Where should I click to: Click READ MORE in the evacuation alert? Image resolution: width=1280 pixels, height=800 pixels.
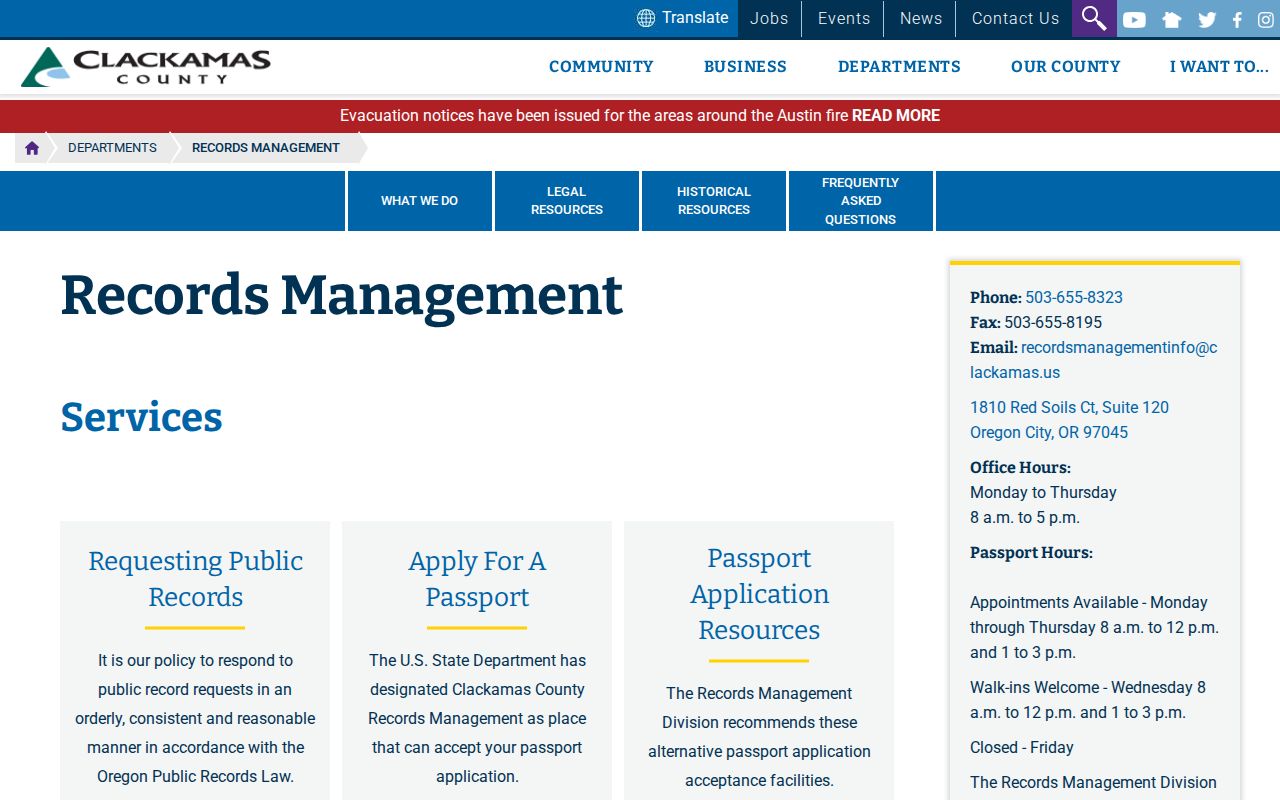[896, 116]
